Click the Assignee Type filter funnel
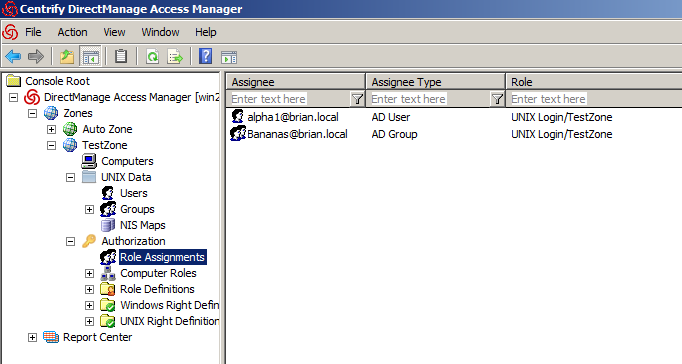This screenshot has width=682, height=364. (x=497, y=99)
